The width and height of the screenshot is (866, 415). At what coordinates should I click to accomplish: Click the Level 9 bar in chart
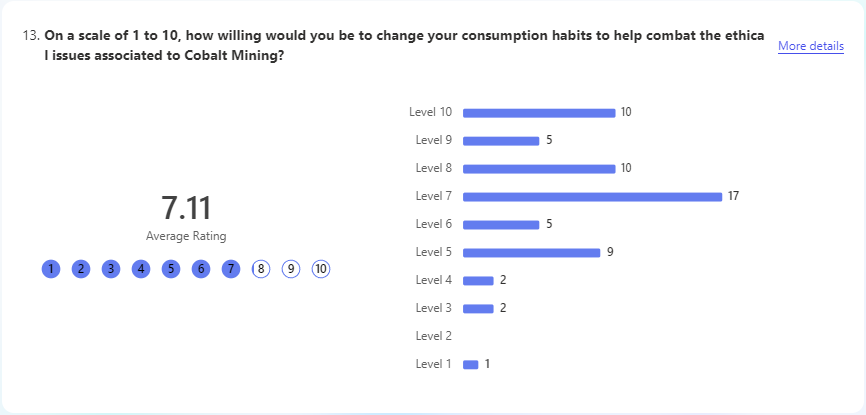pos(501,141)
